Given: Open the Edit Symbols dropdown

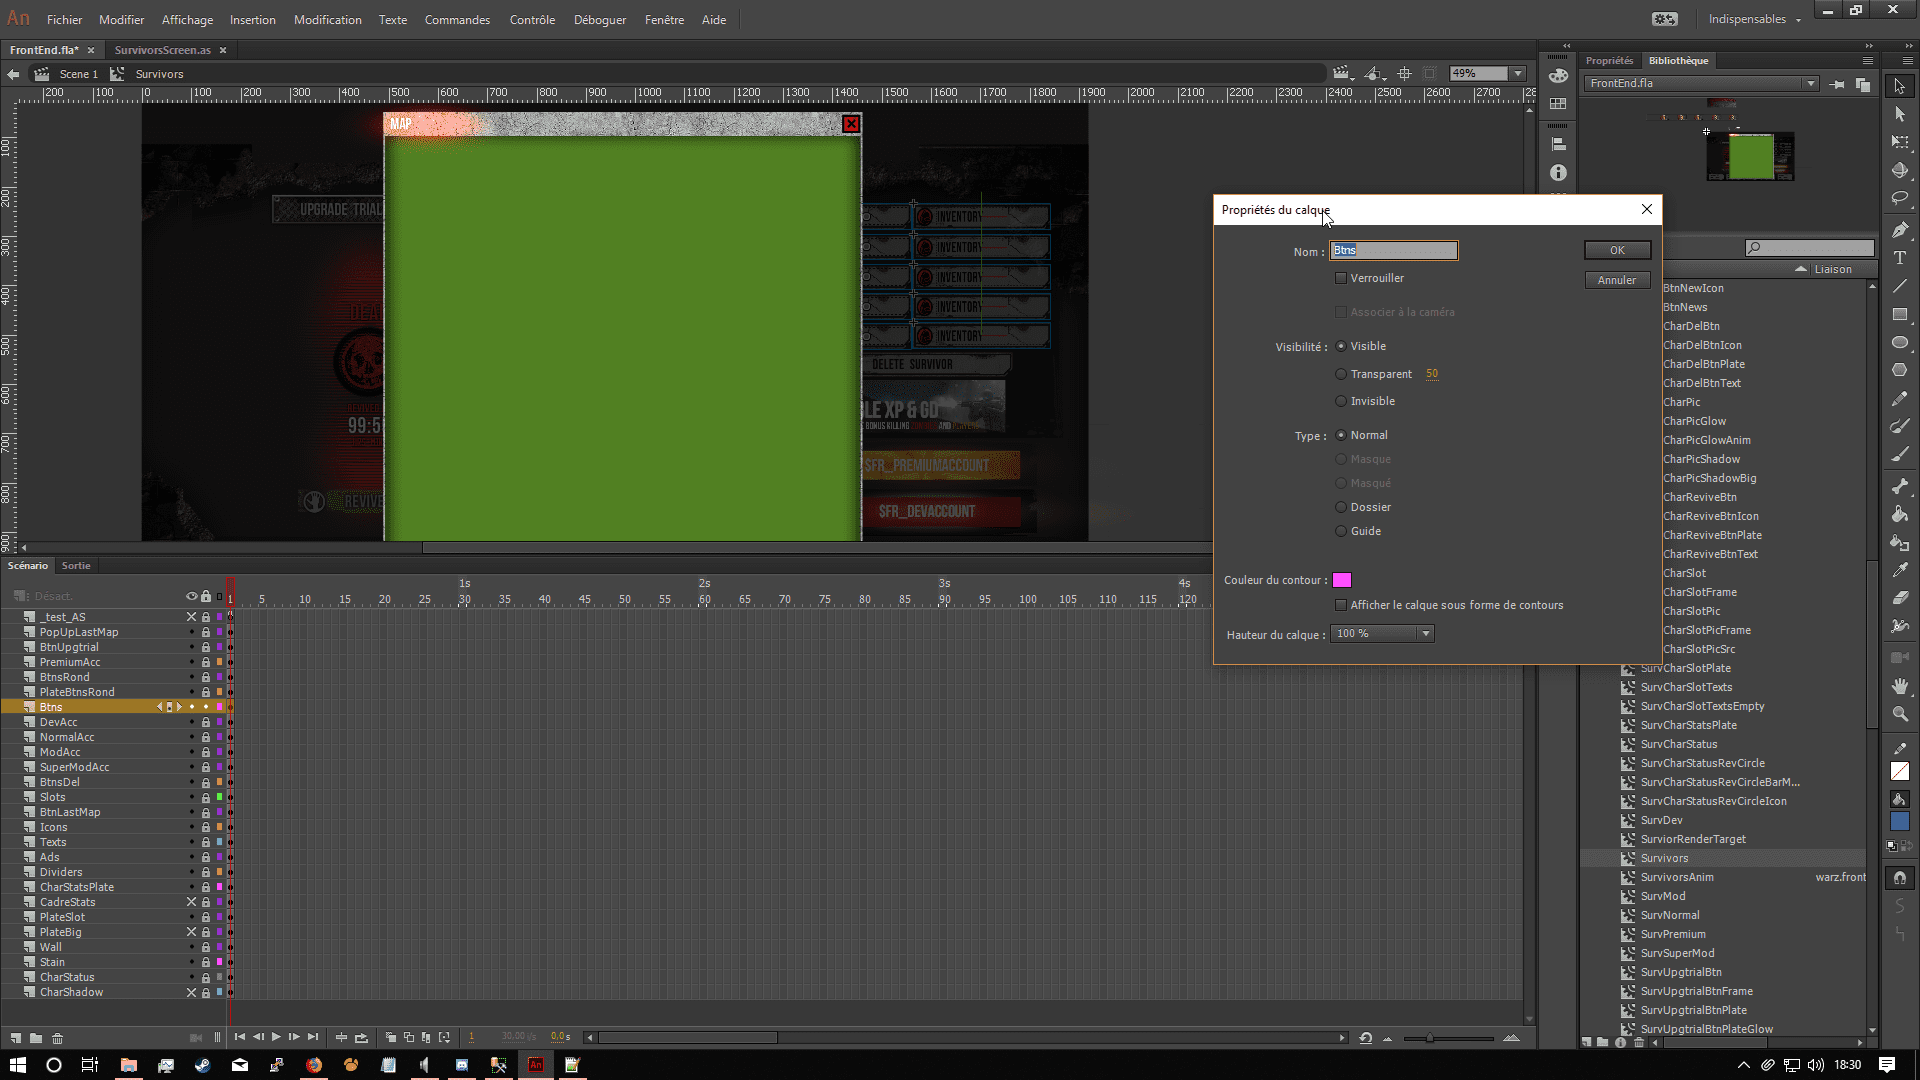Looking at the screenshot, I should [1375, 73].
